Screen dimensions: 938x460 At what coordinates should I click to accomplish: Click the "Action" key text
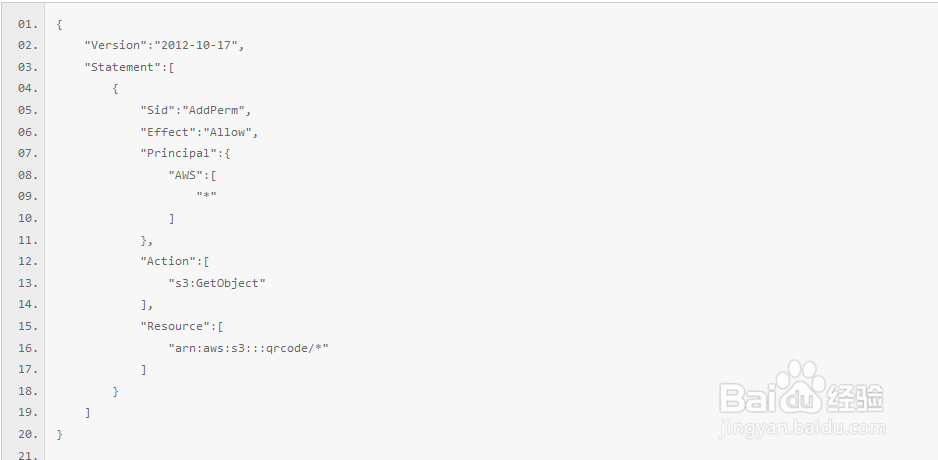pos(168,261)
